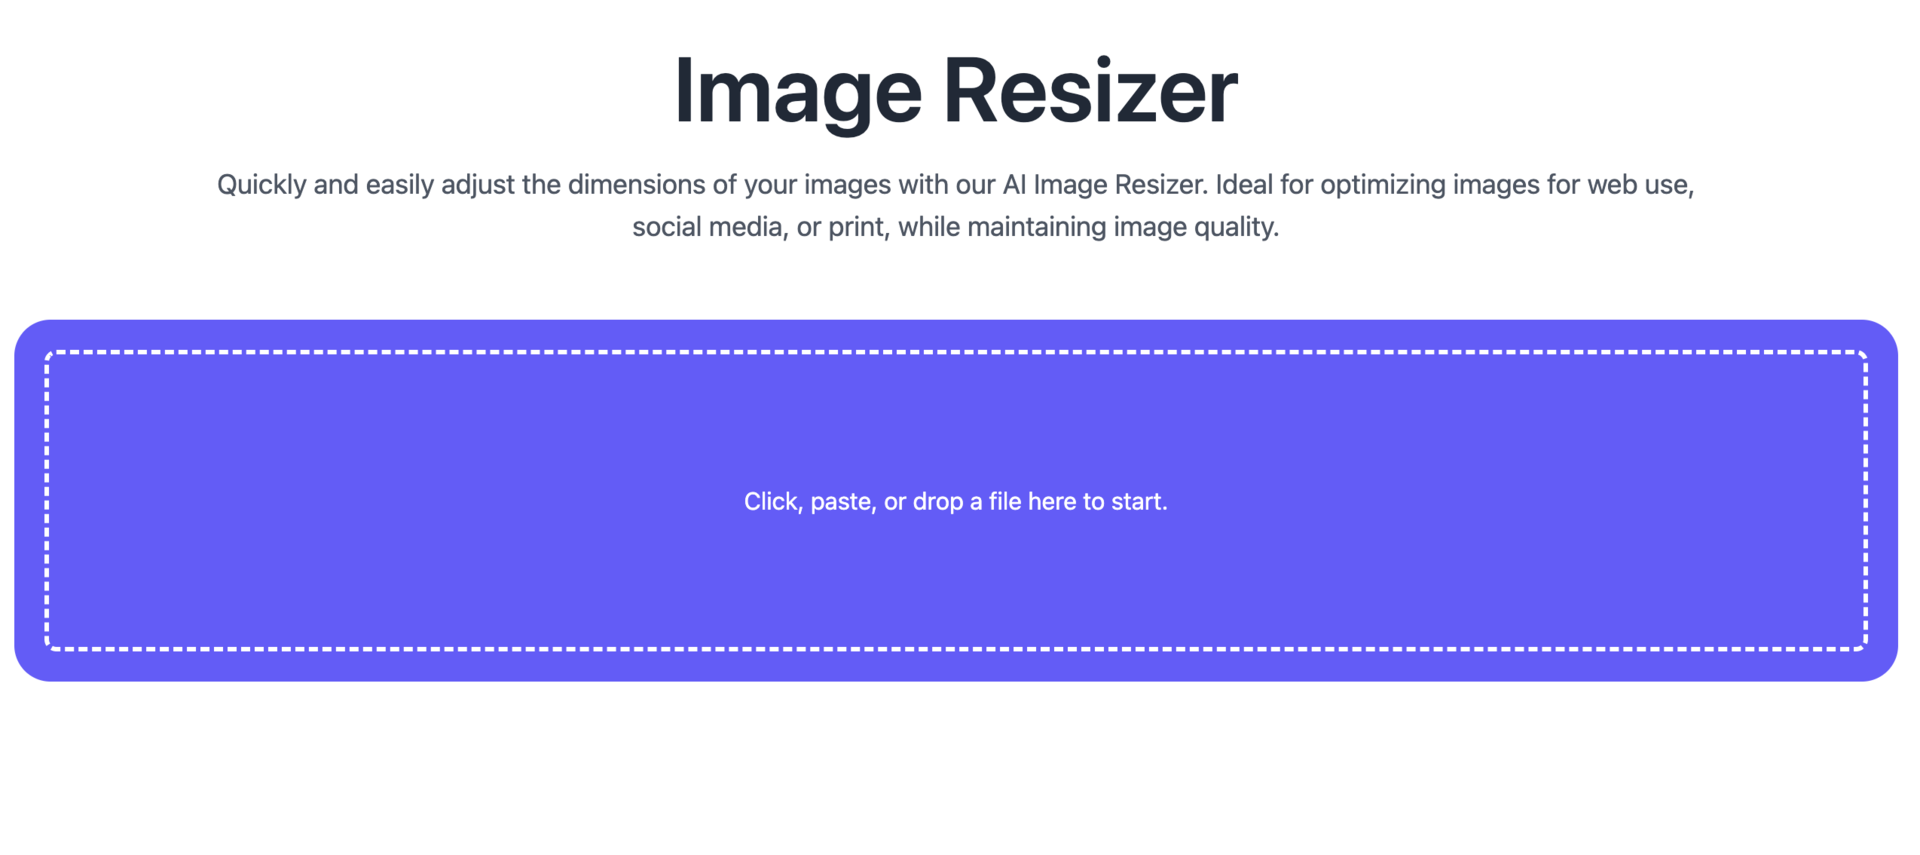
Task: Click the description paragraph below the heading
Action: point(955,205)
